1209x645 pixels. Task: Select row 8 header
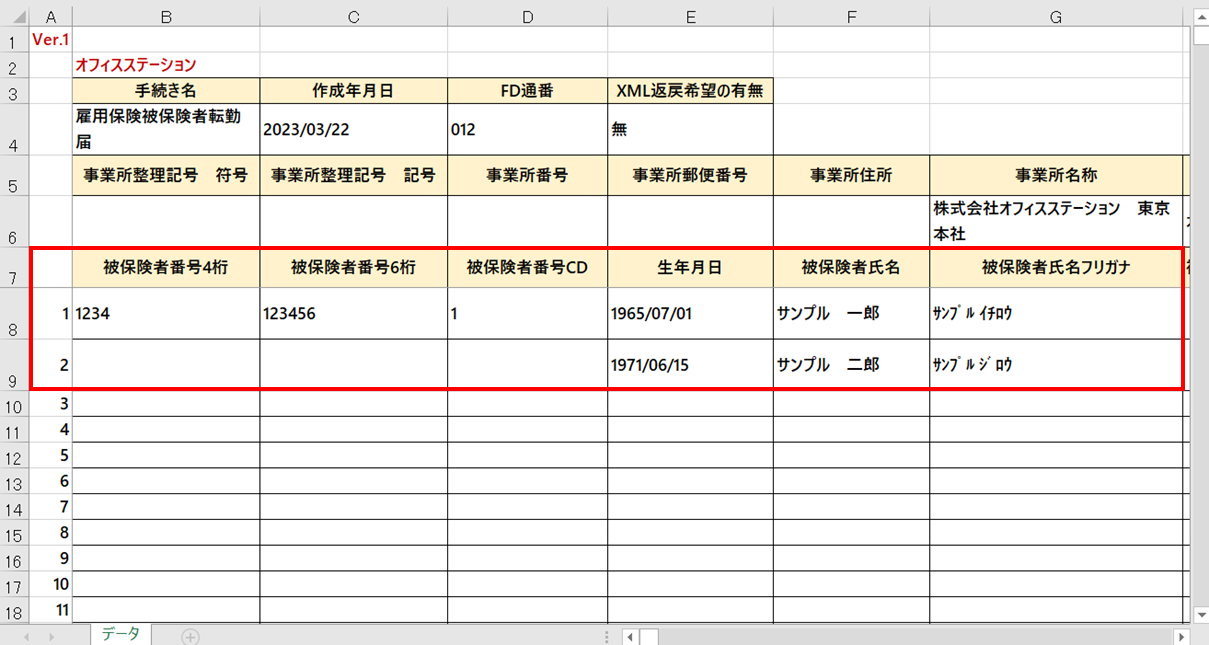14,314
